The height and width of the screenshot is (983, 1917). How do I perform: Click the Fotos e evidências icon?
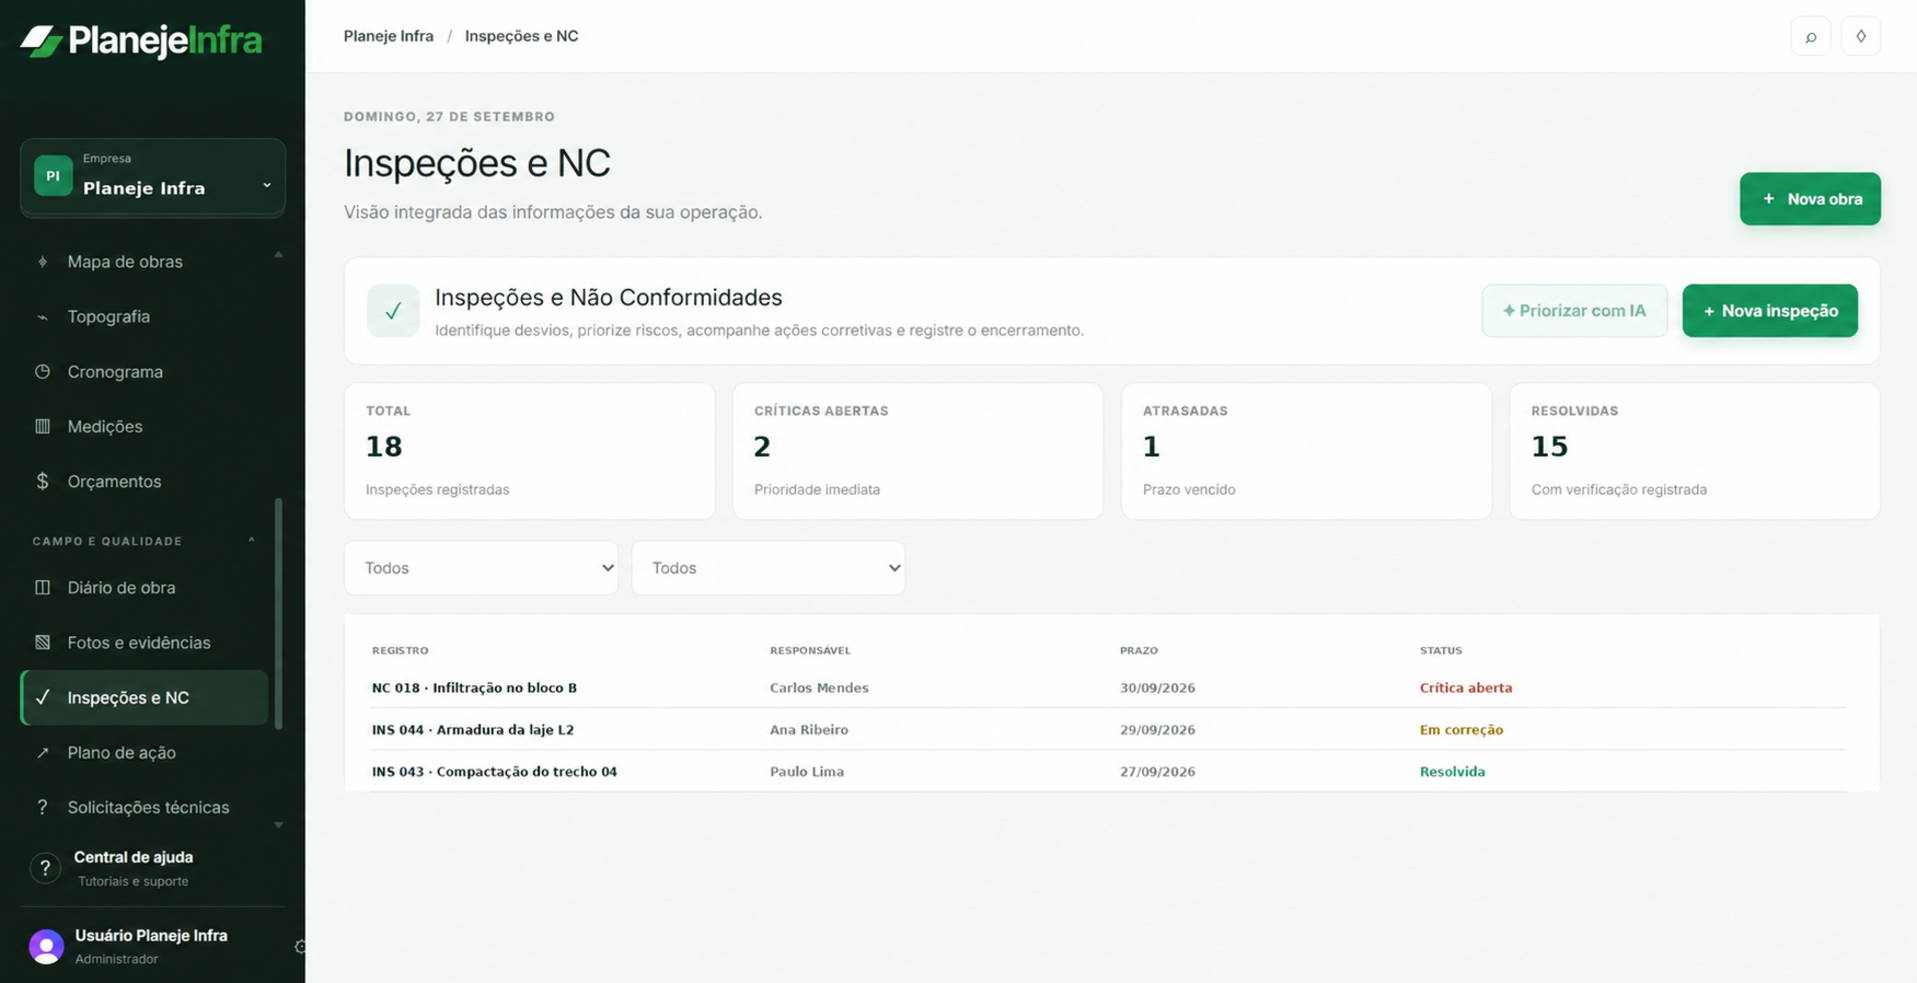point(42,643)
